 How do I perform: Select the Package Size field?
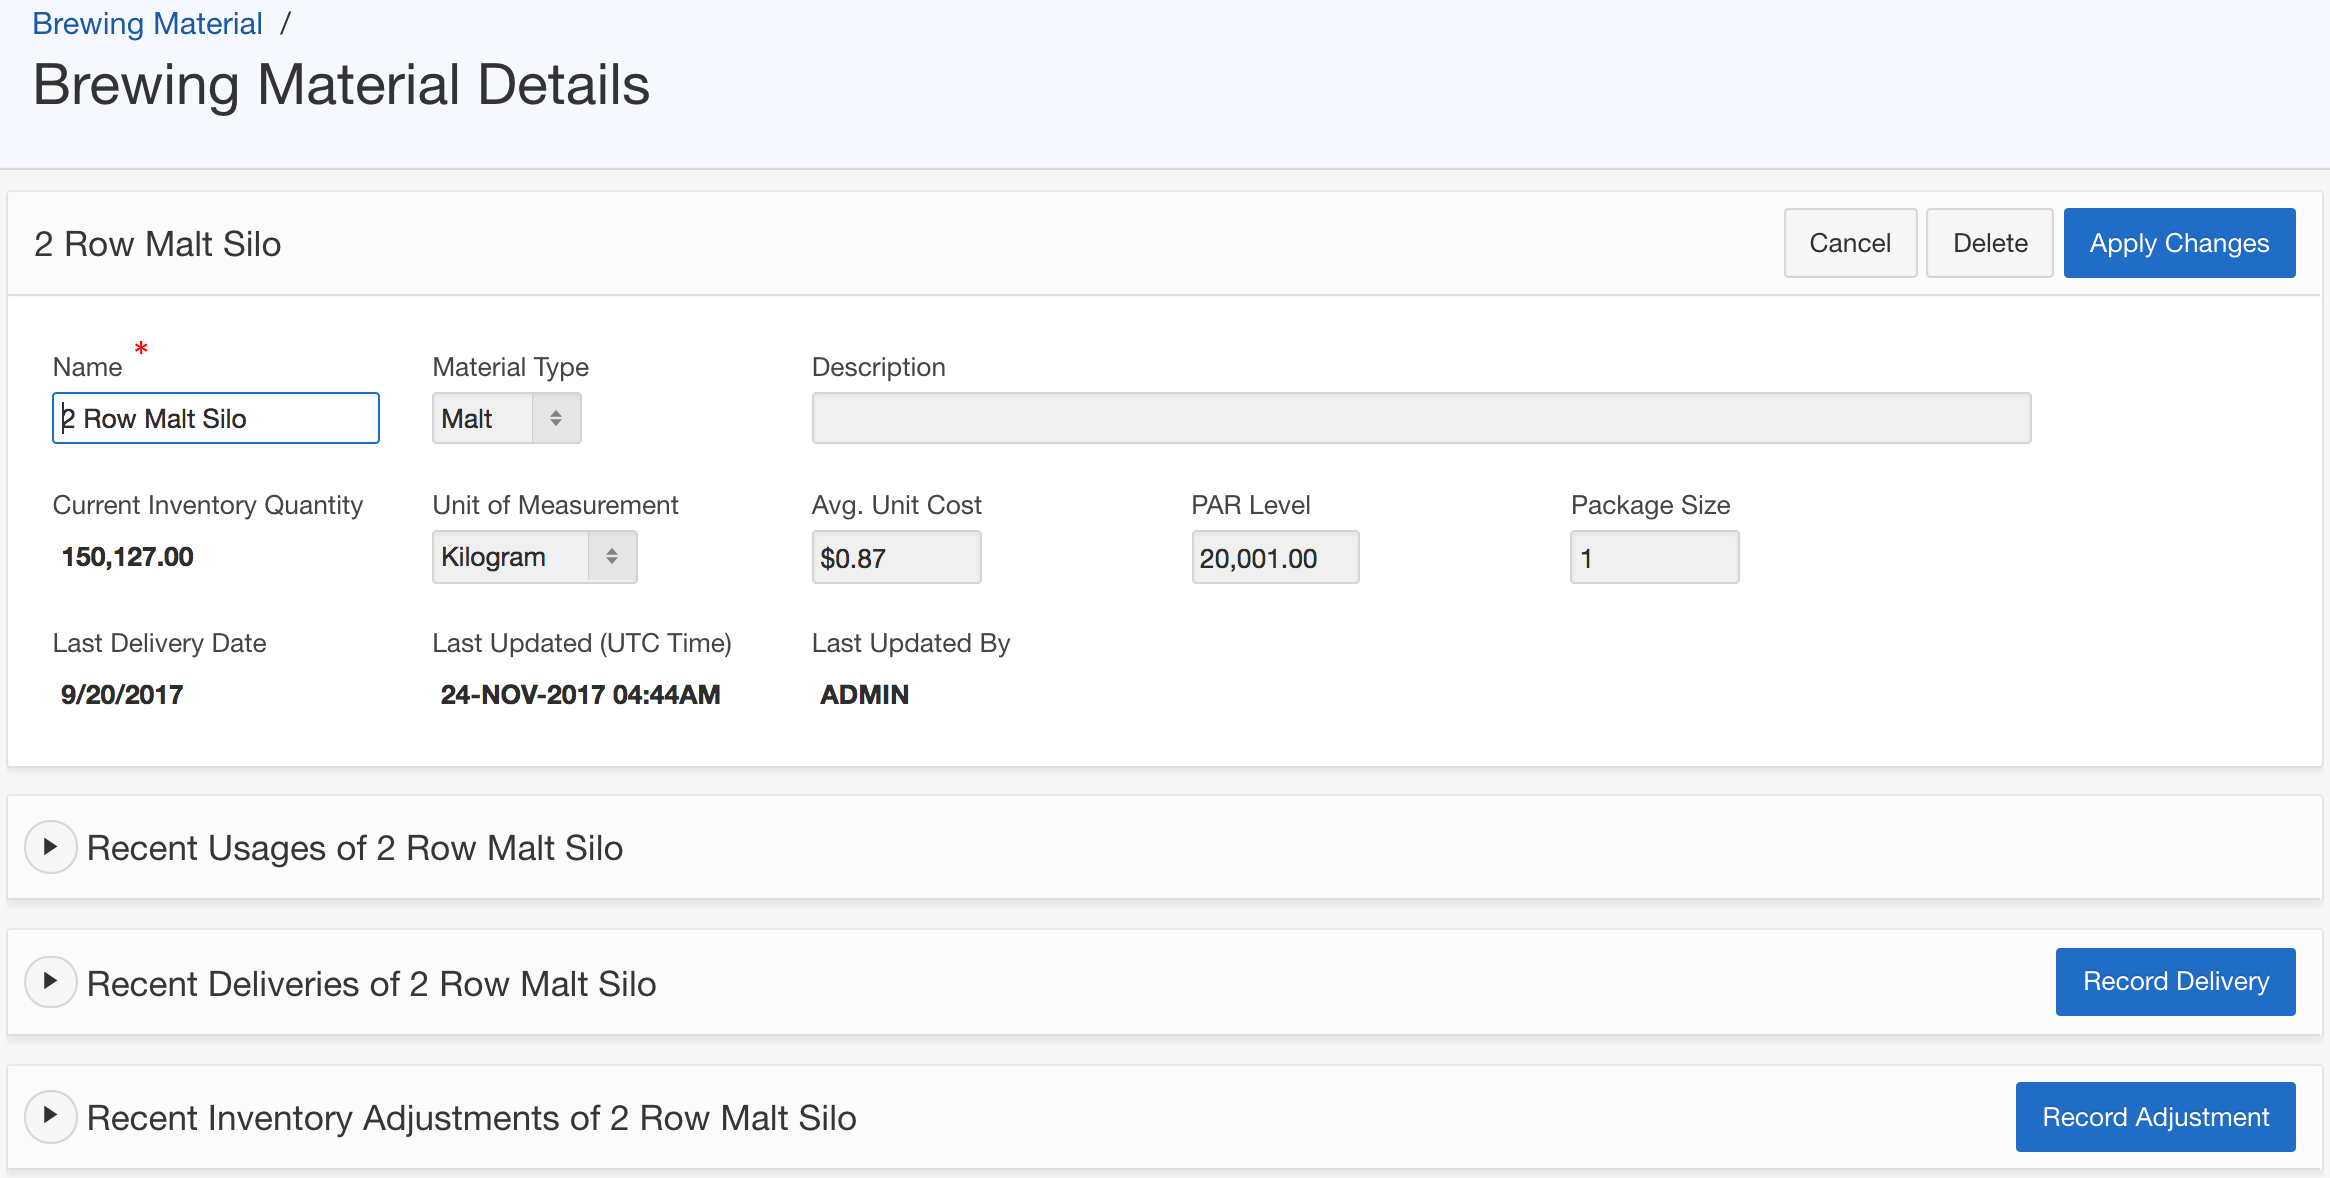1654,558
